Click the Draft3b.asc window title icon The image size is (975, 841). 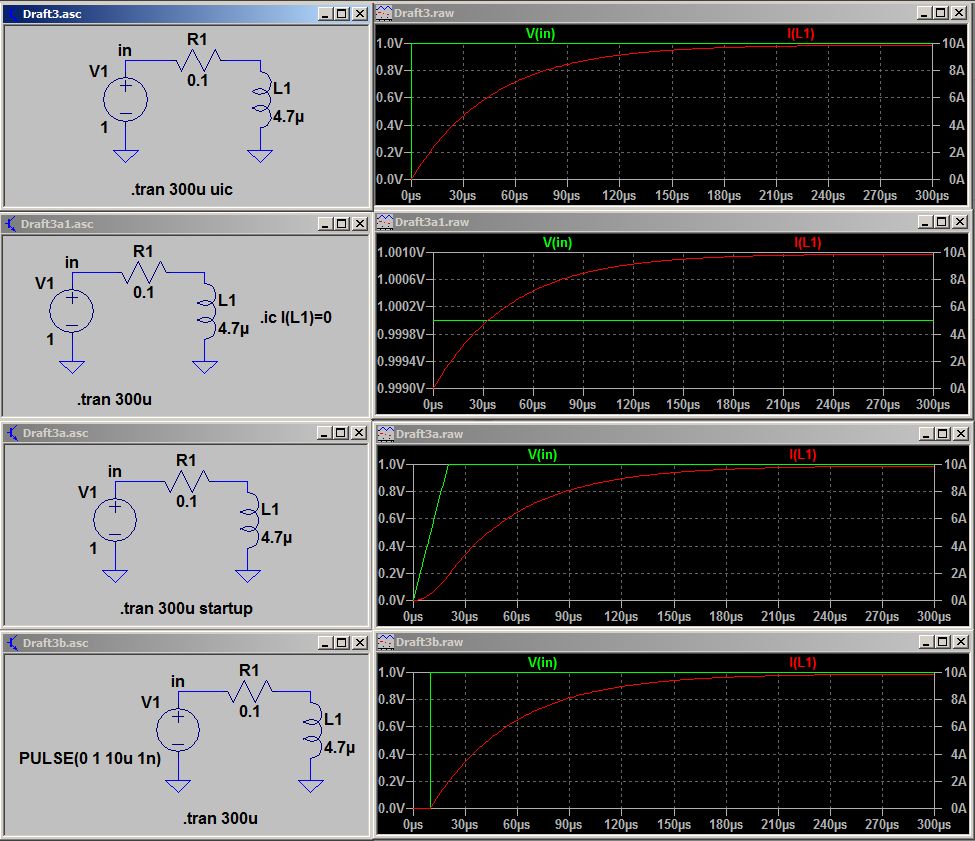pos(12,643)
